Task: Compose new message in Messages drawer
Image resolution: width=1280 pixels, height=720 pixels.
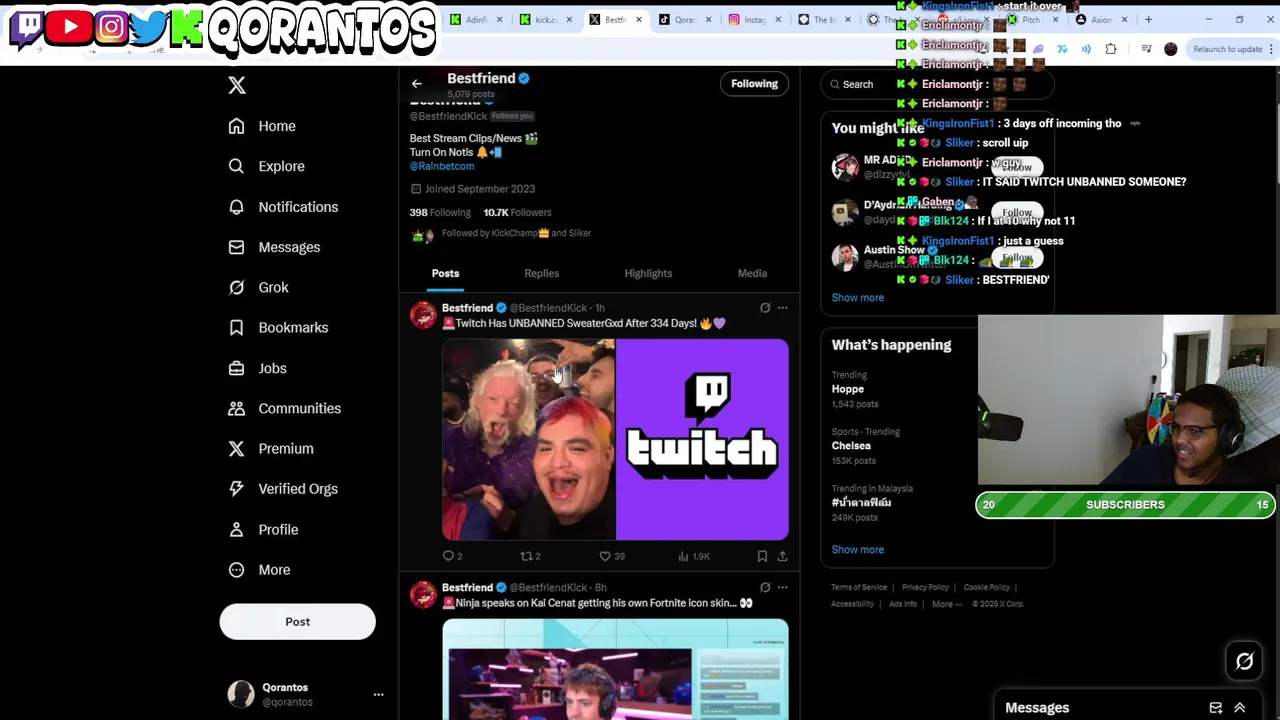Action: coord(1215,708)
